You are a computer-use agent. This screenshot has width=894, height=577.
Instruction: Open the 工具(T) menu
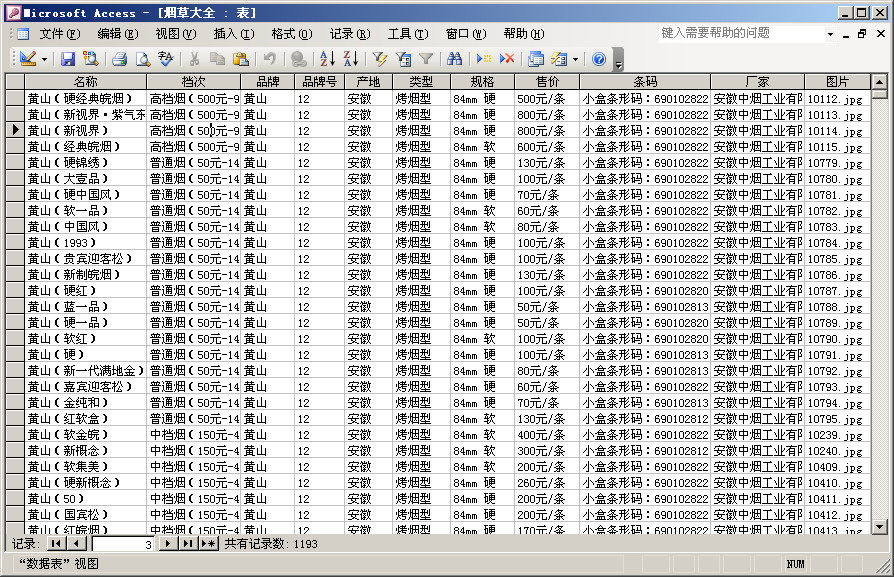408,34
